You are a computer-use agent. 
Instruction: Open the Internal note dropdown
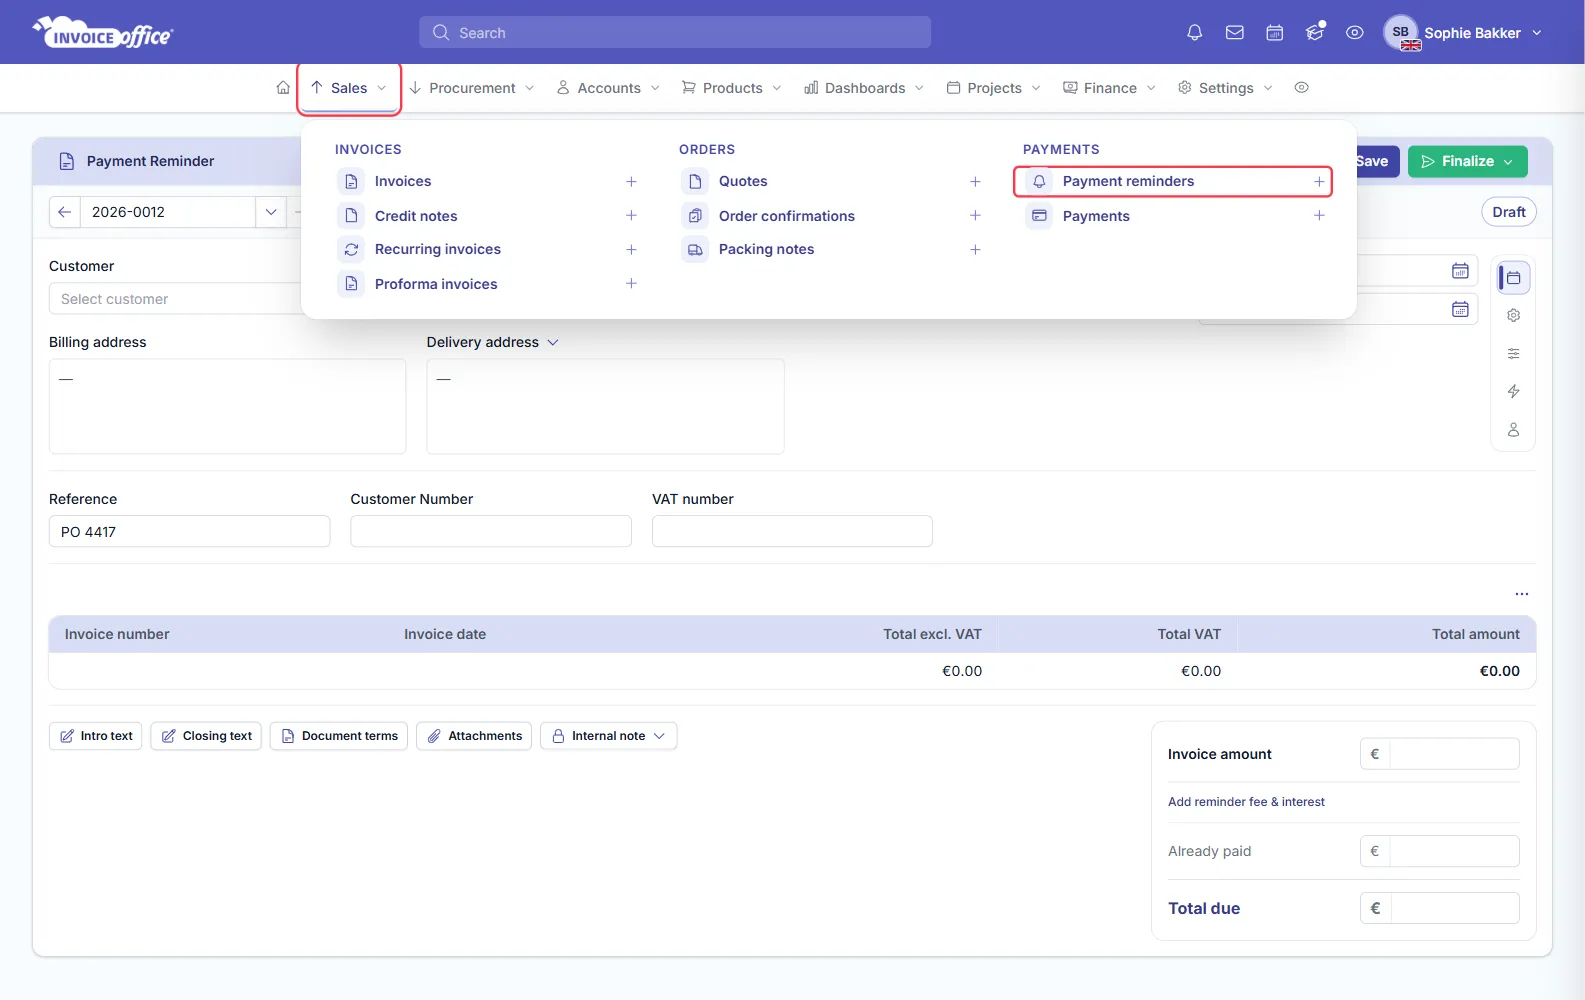pyautogui.click(x=609, y=736)
